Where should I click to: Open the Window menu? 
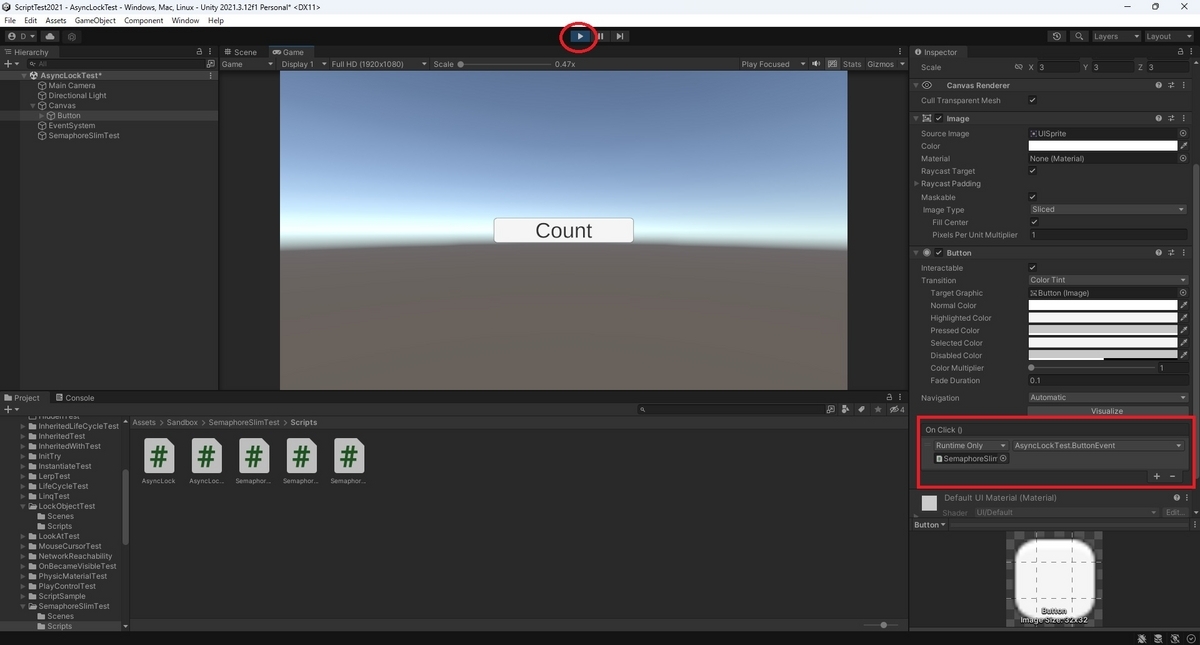click(x=185, y=20)
